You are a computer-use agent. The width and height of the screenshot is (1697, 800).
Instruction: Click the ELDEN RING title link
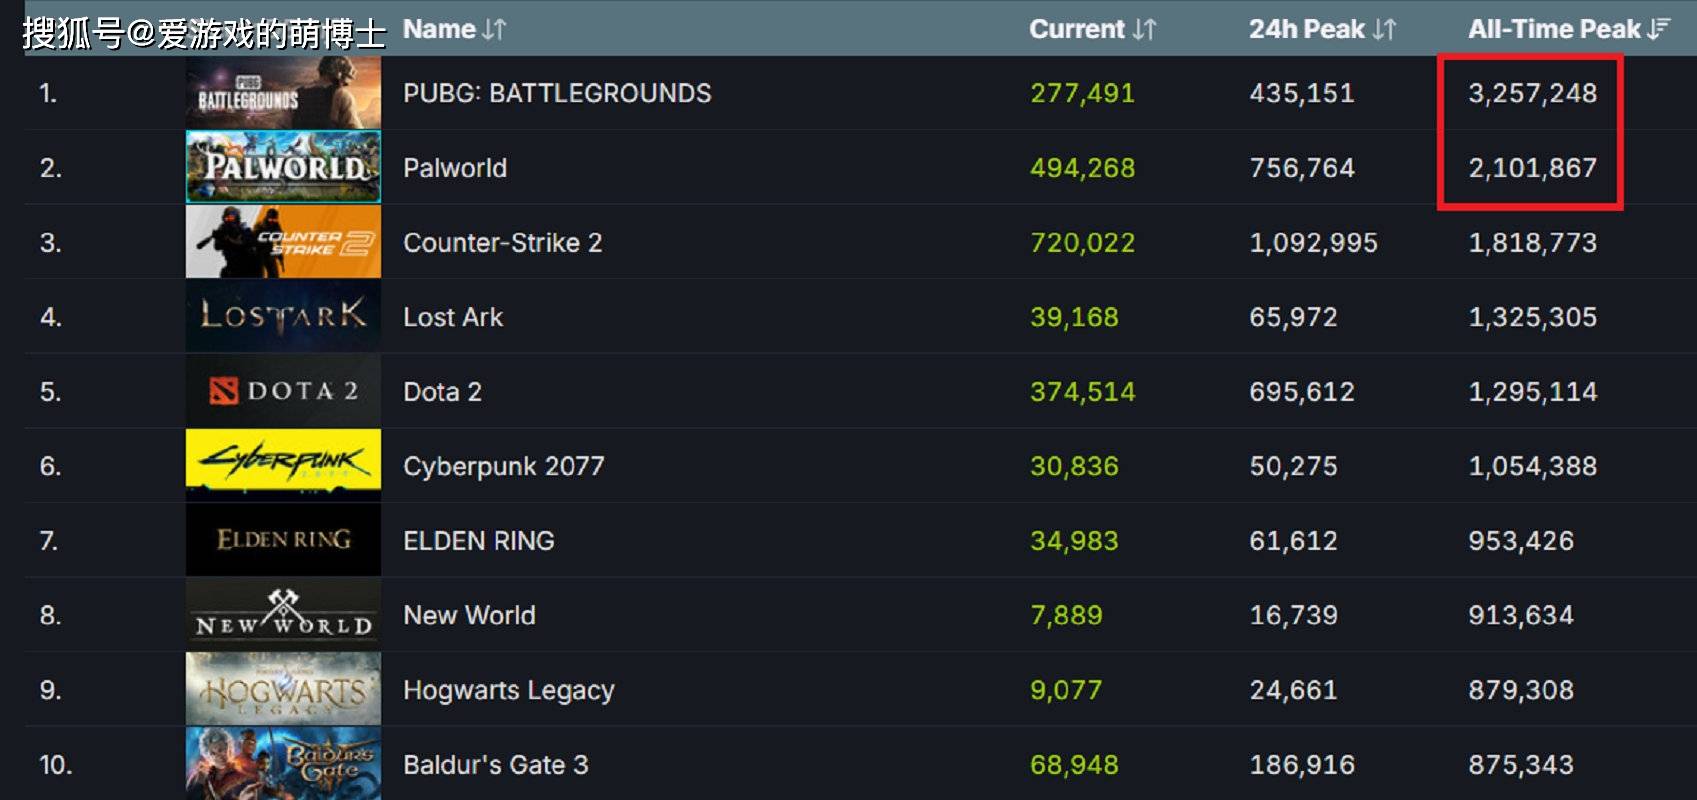(479, 541)
